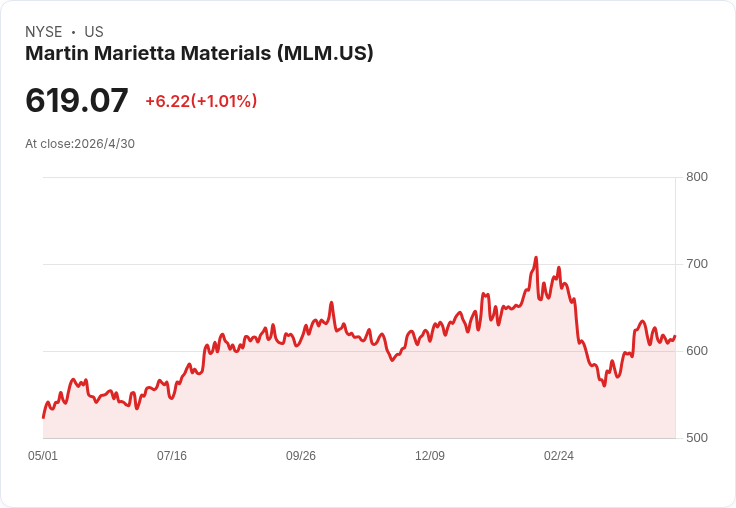
Task: Click the 02/24 date label
Action: coord(559,456)
